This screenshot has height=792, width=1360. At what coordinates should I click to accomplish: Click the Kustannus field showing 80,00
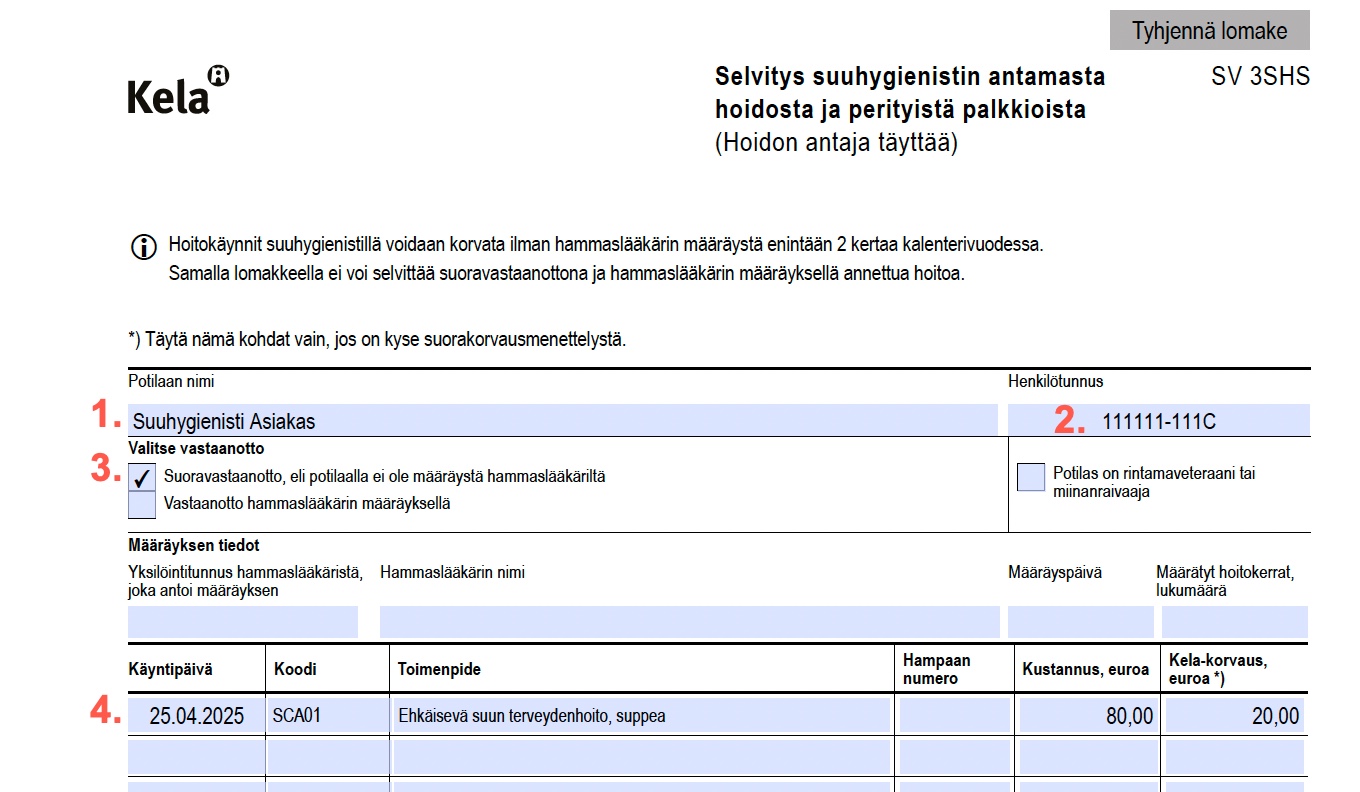1088,716
